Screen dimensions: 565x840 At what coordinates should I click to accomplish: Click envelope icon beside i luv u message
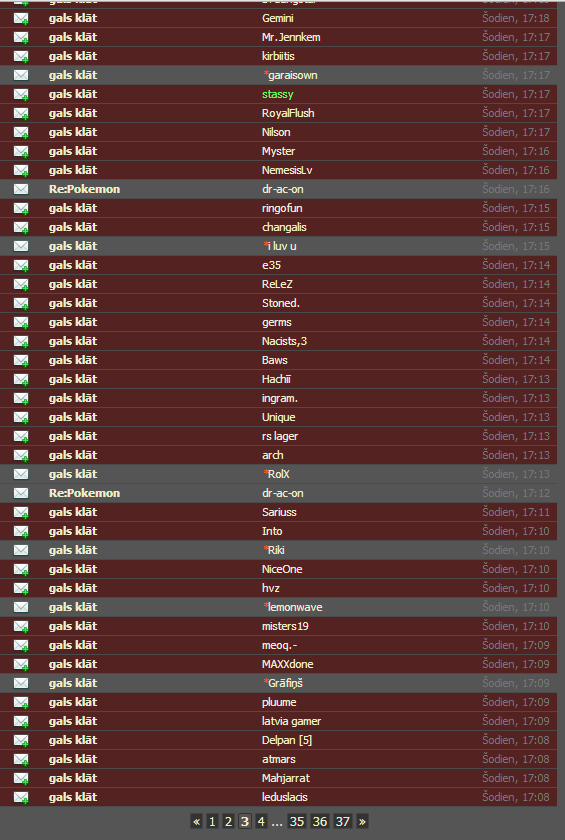click(21, 246)
